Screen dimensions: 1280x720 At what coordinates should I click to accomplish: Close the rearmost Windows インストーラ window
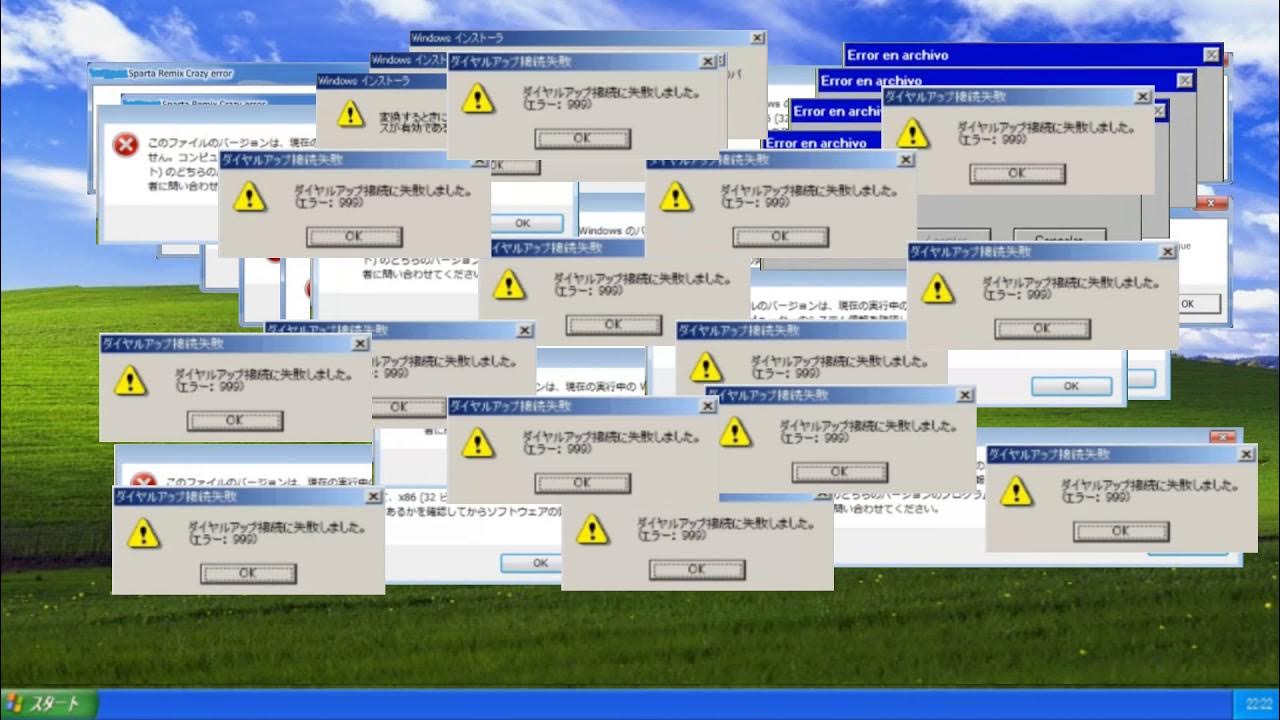757,38
